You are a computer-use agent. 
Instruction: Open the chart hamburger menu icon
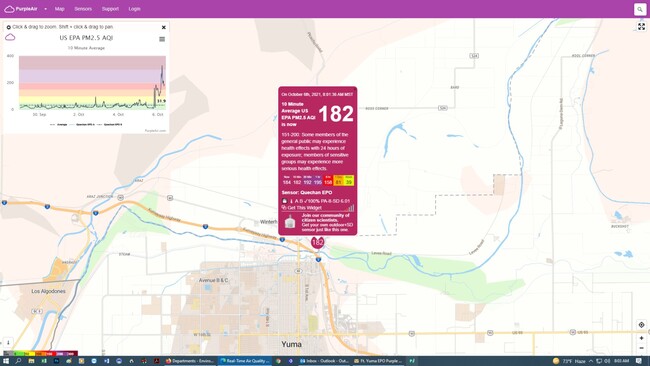point(162,39)
